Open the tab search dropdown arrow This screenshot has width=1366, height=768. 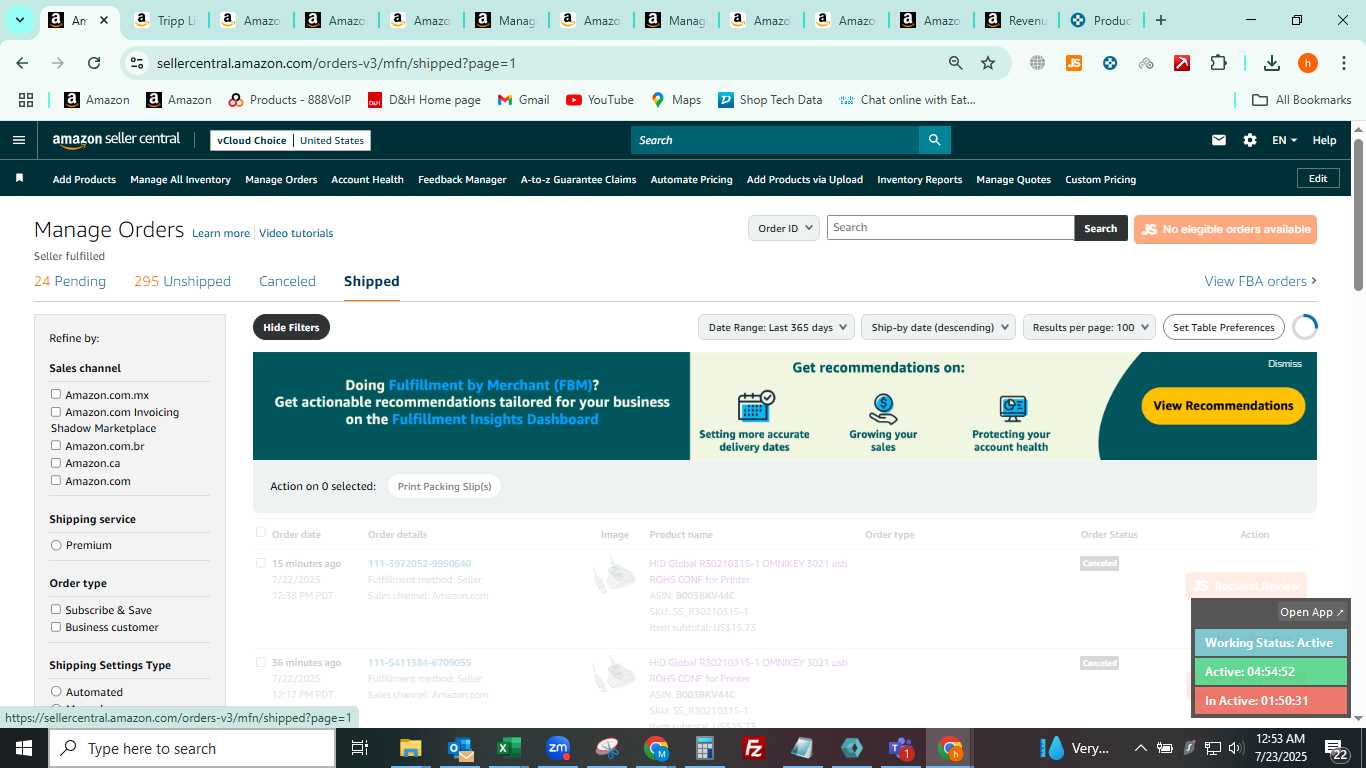coord(19,20)
